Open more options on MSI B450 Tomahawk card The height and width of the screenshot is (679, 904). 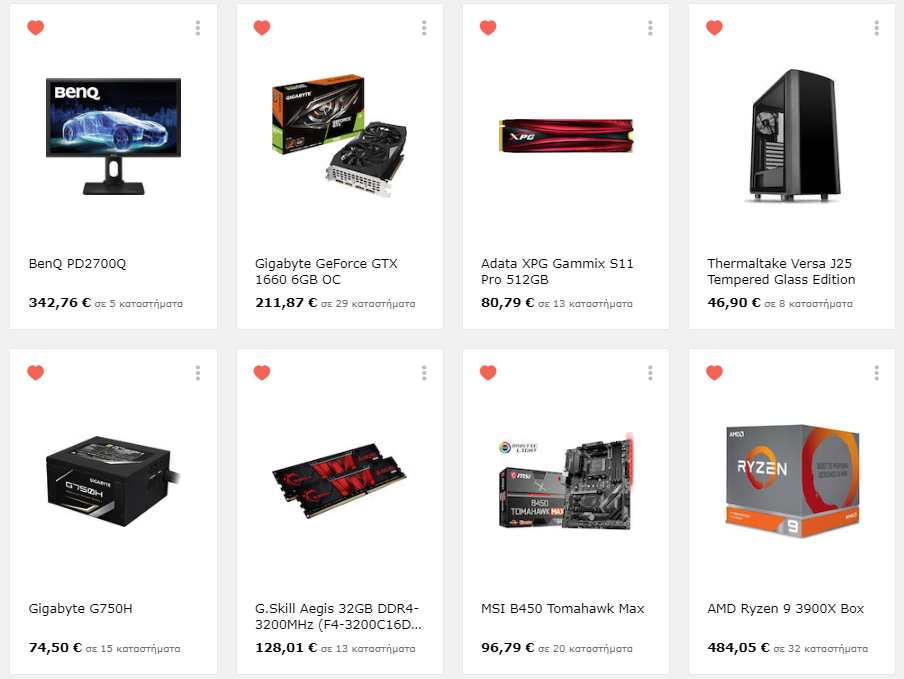[650, 373]
